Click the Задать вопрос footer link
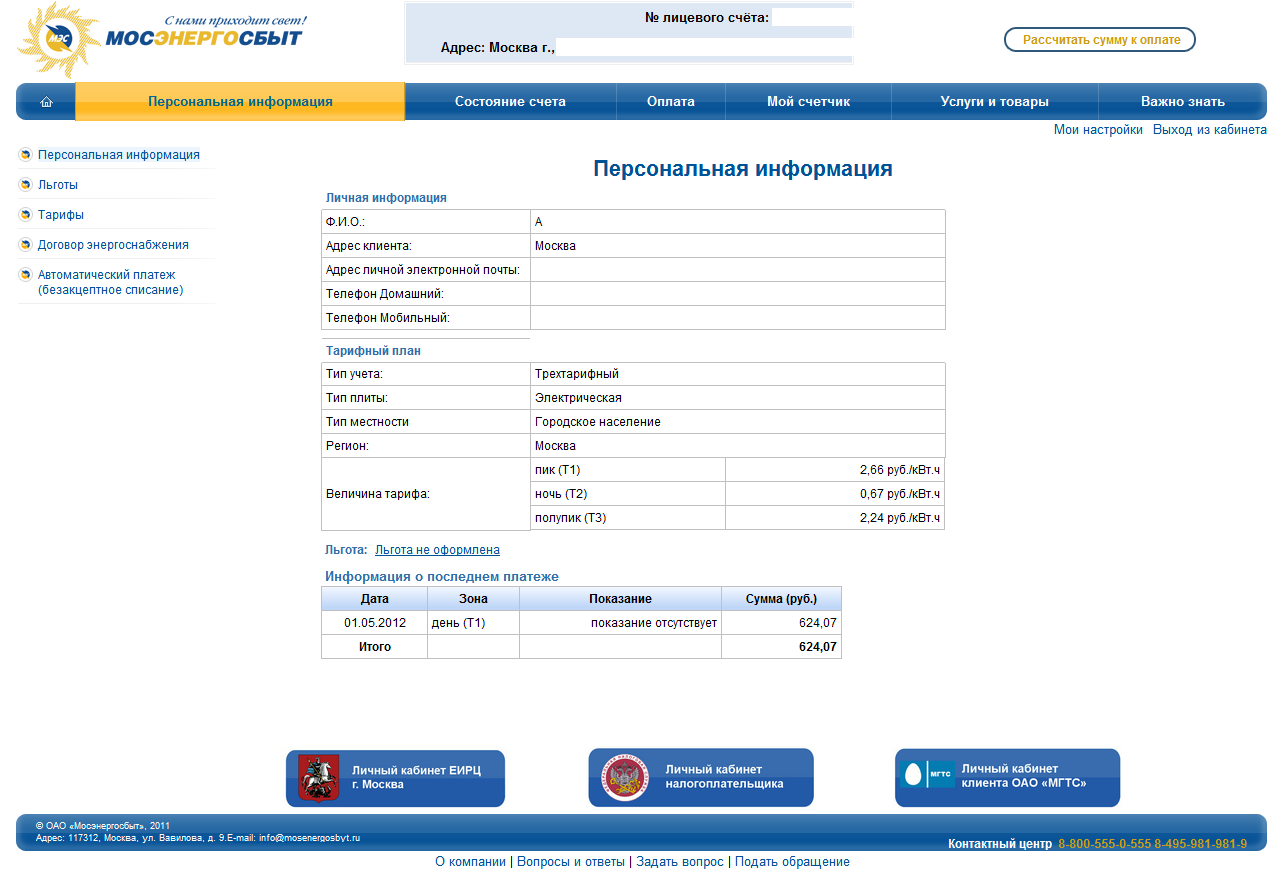The height and width of the screenshot is (869, 1286). pos(680,861)
